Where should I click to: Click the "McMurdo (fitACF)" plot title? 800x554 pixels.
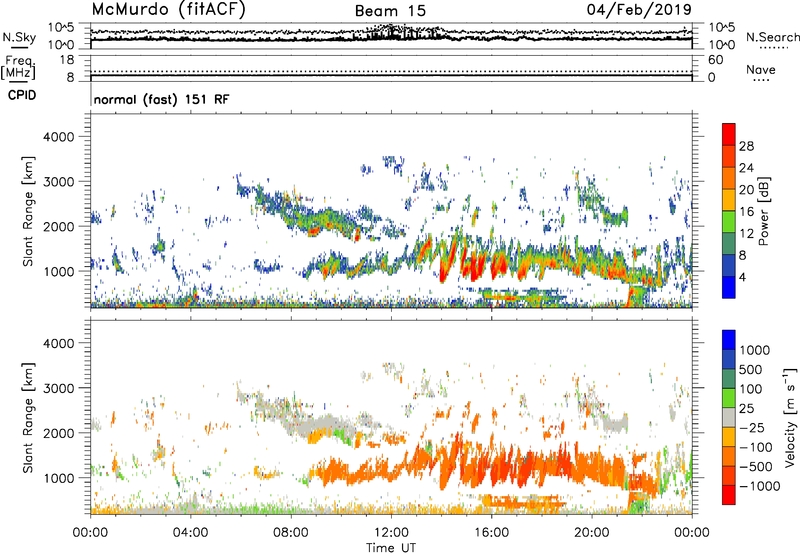168,10
